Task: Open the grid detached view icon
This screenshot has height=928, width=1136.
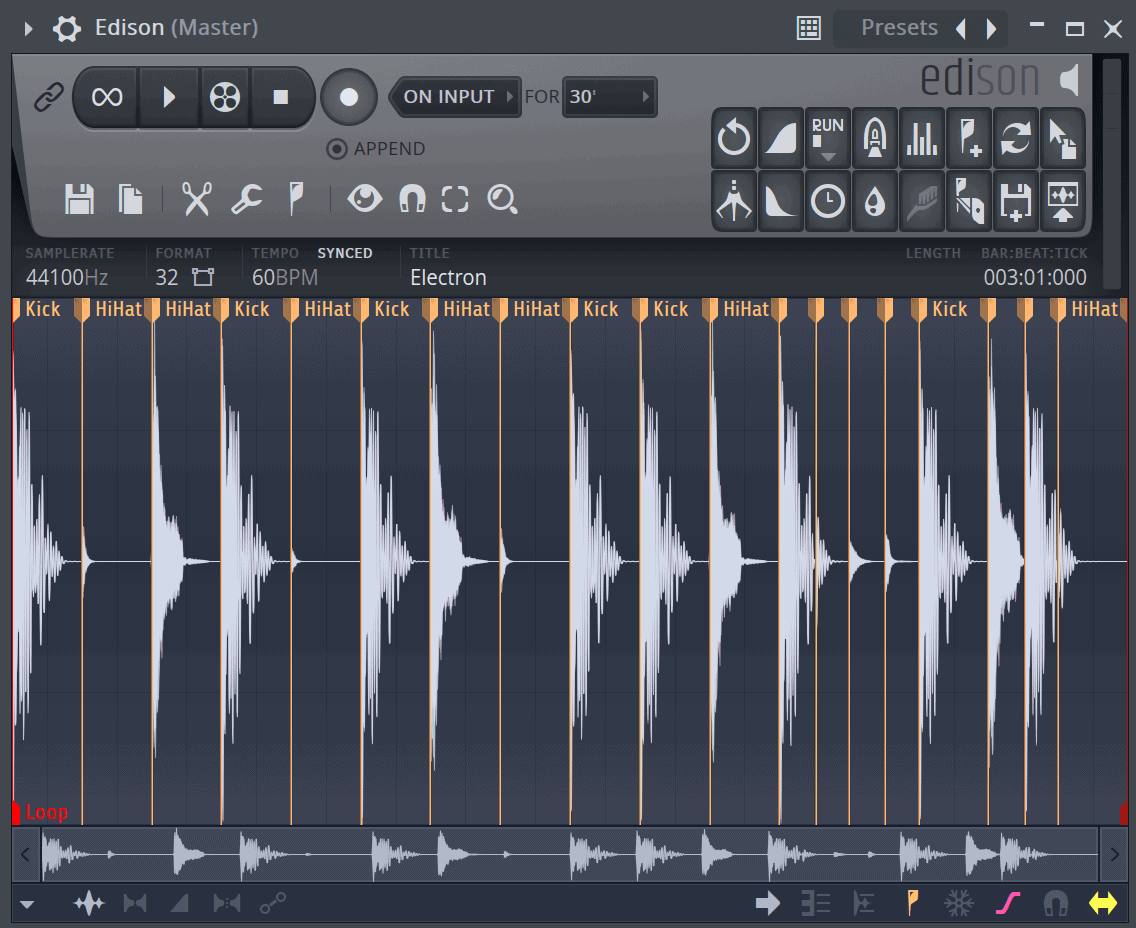Action: 809,28
